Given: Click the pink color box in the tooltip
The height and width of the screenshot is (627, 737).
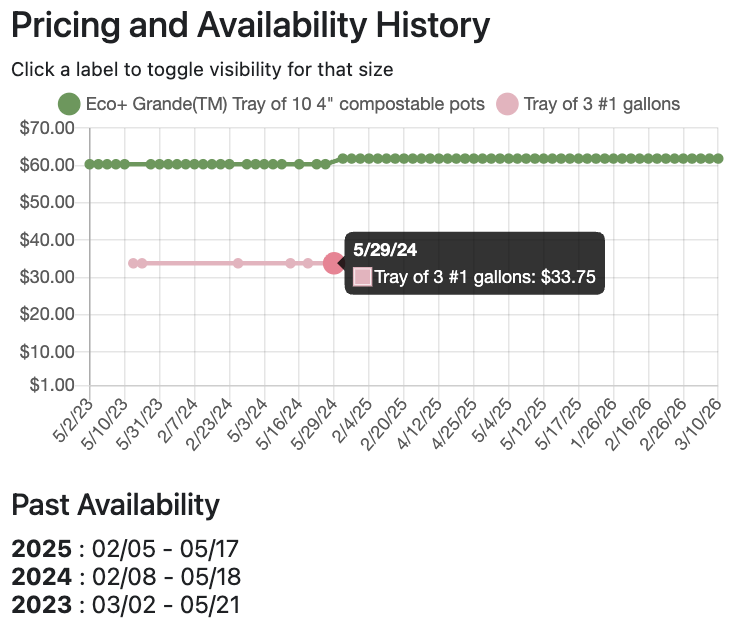Looking at the screenshot, I should [363, 278].
